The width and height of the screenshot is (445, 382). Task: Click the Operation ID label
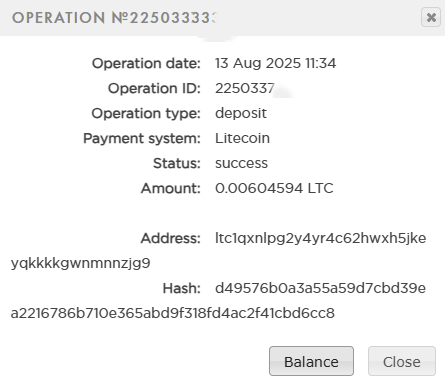point(154,88)
